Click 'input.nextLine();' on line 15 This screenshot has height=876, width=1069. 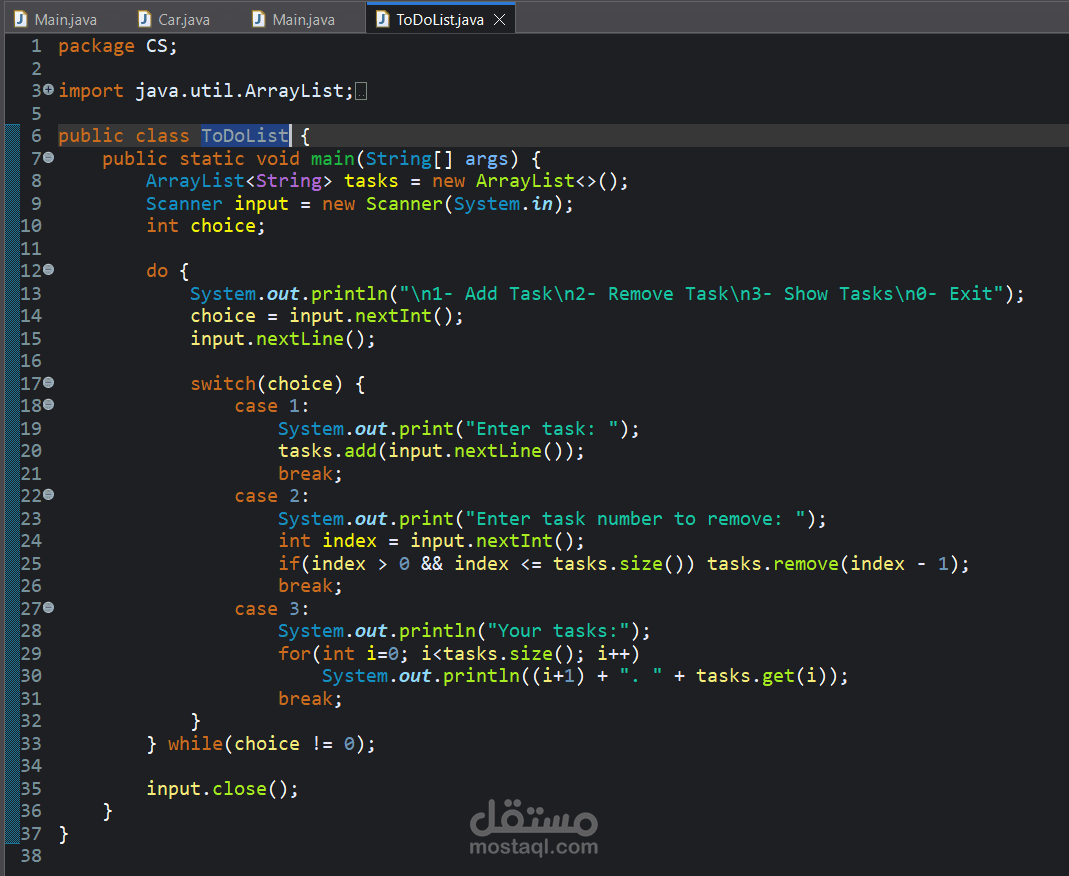coord(282,339)
